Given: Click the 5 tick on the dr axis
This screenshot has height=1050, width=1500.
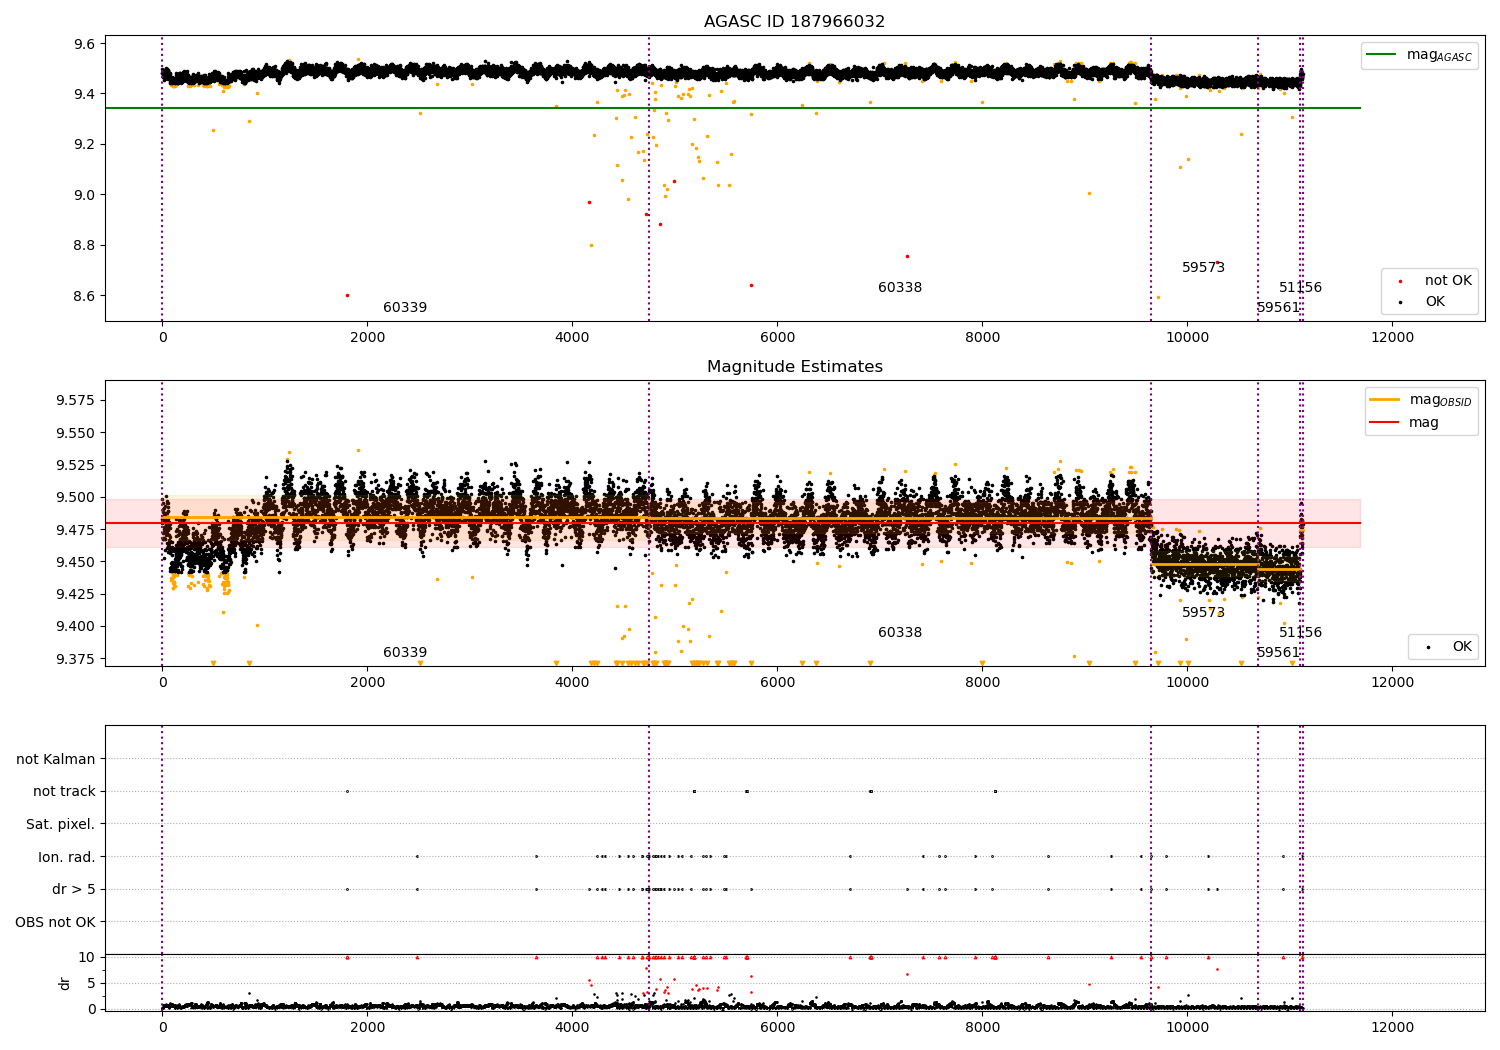Looking at the screenshot, I should pyautogui.click(x=91, y=983).
